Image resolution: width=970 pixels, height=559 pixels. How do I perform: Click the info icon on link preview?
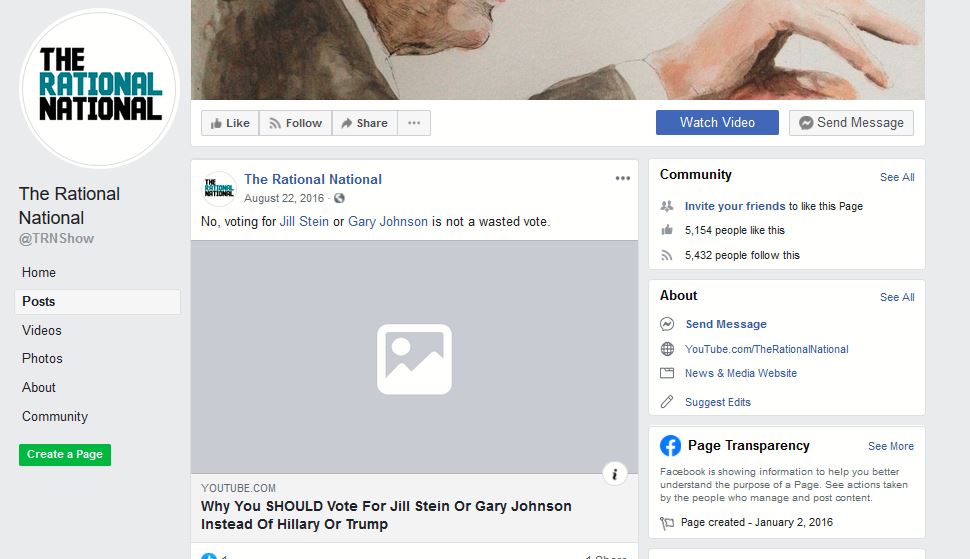(x=614, y=474)
